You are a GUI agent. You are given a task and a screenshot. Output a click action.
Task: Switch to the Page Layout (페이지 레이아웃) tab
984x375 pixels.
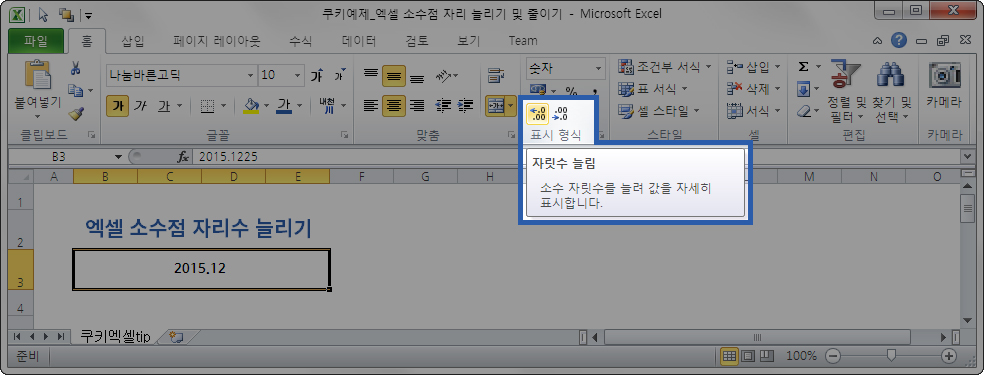pos(217,41)
